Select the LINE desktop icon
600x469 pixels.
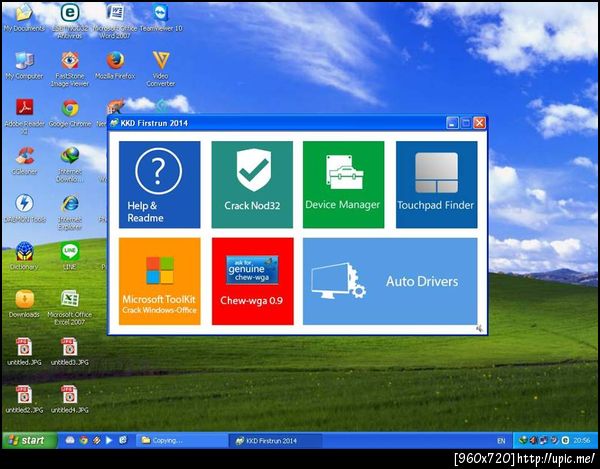tap(70, 256)
